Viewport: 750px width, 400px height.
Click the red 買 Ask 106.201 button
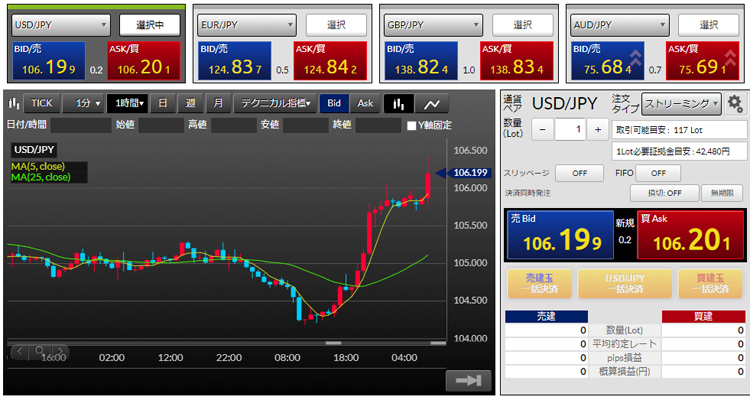pos(690,234)
